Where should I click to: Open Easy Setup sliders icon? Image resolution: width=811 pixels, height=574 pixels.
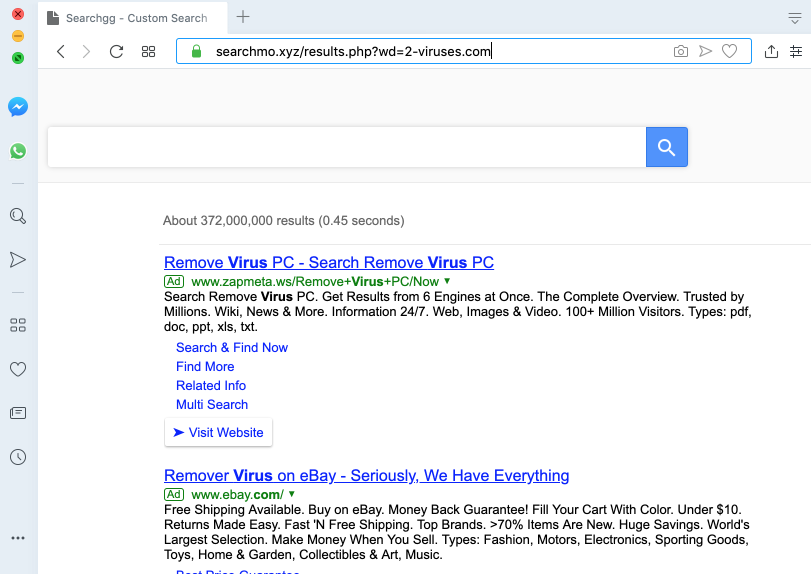[x=796, y=51]
